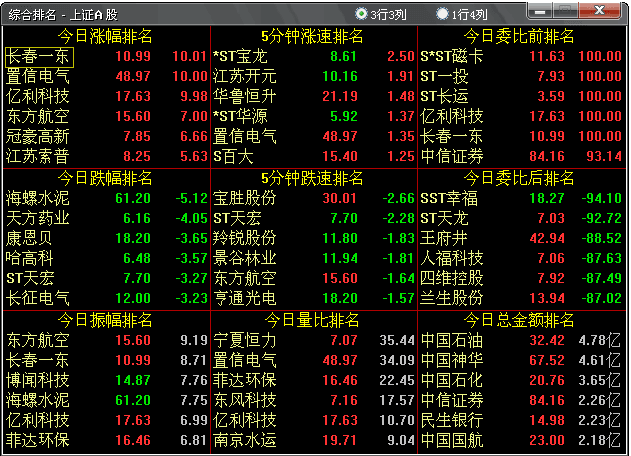Select 亨通光电 stock row
631x456 pixels.
tap(313, 298)
